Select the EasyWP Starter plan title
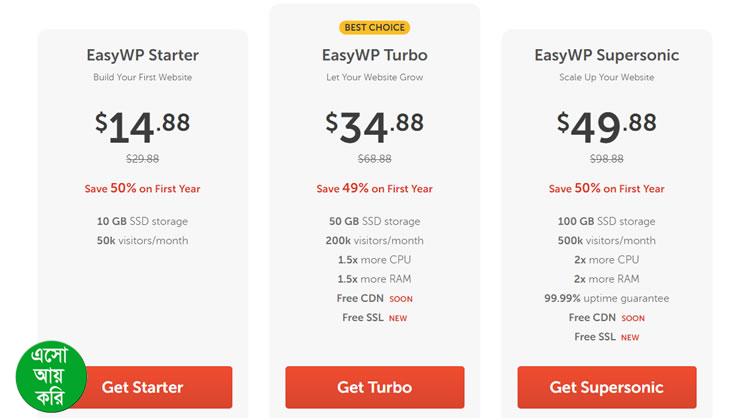The image size is (750, 420). click(142, 55)
